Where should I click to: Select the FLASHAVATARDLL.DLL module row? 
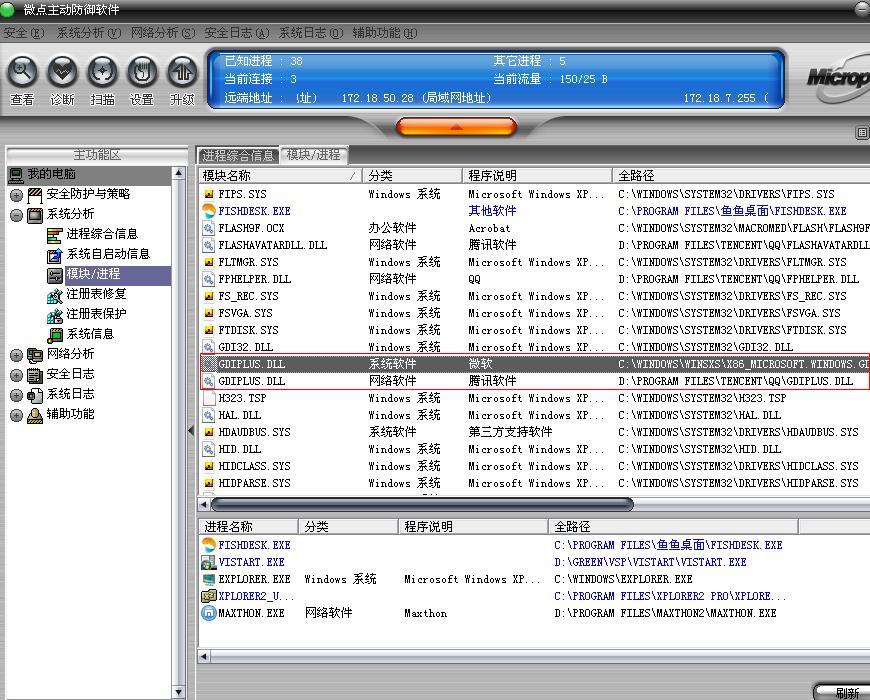tap(535, 245)
